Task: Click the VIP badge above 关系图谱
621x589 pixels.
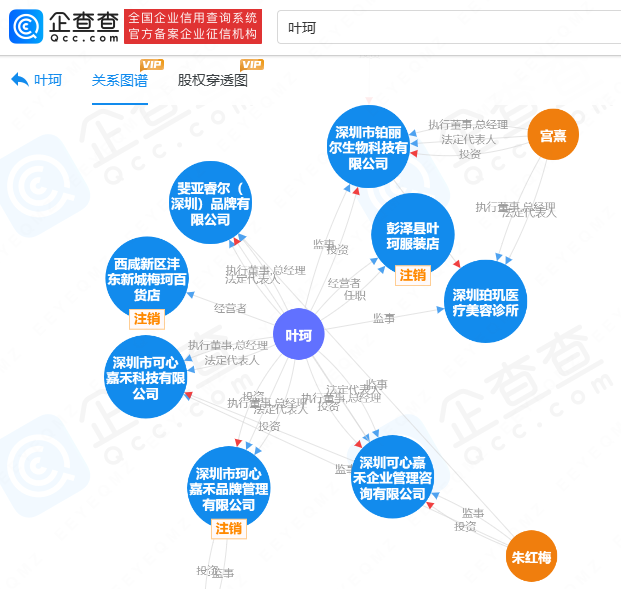Action: [x=152, y=65]
